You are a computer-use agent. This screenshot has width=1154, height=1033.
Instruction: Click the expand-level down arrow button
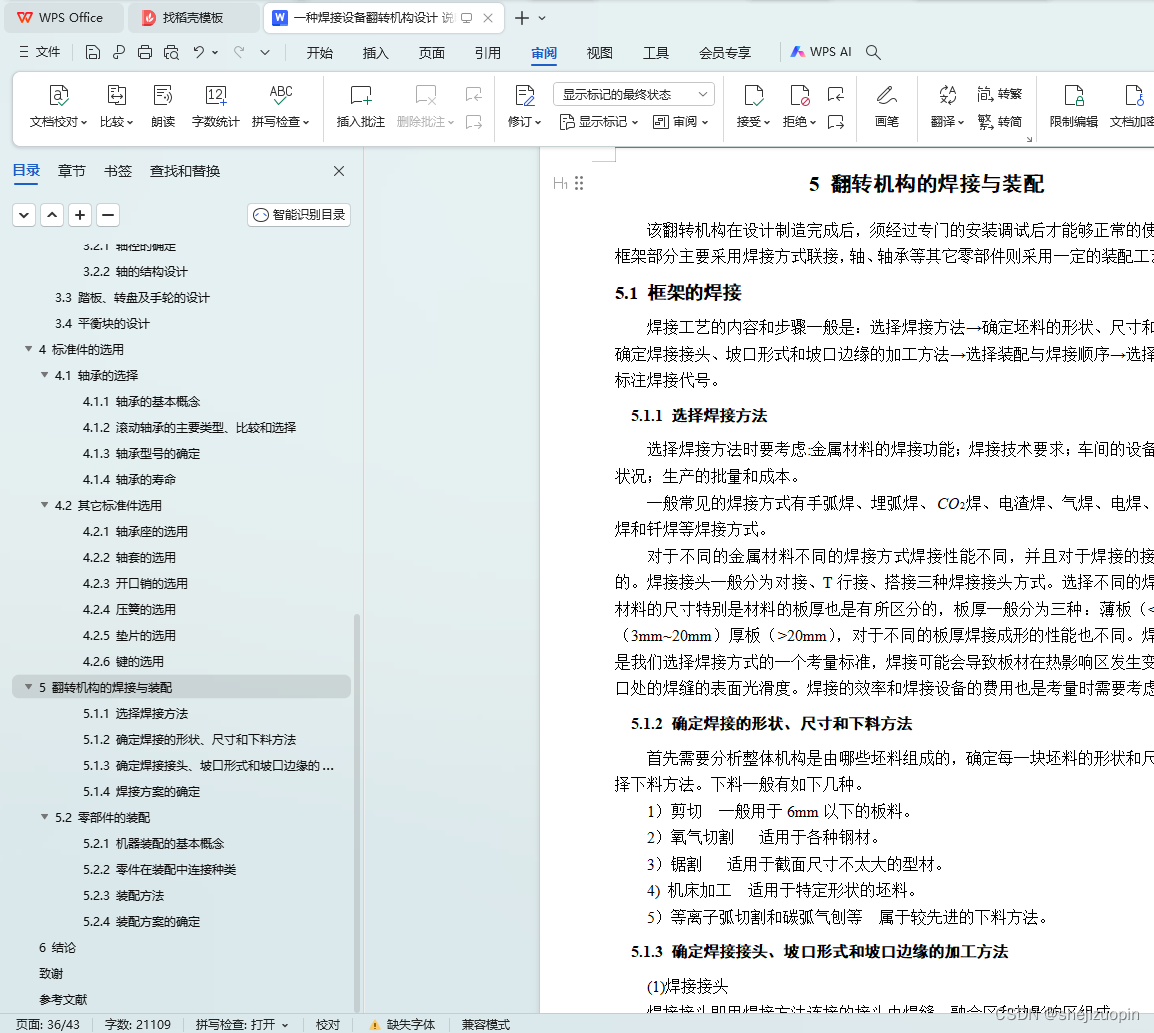pos(24,215)
